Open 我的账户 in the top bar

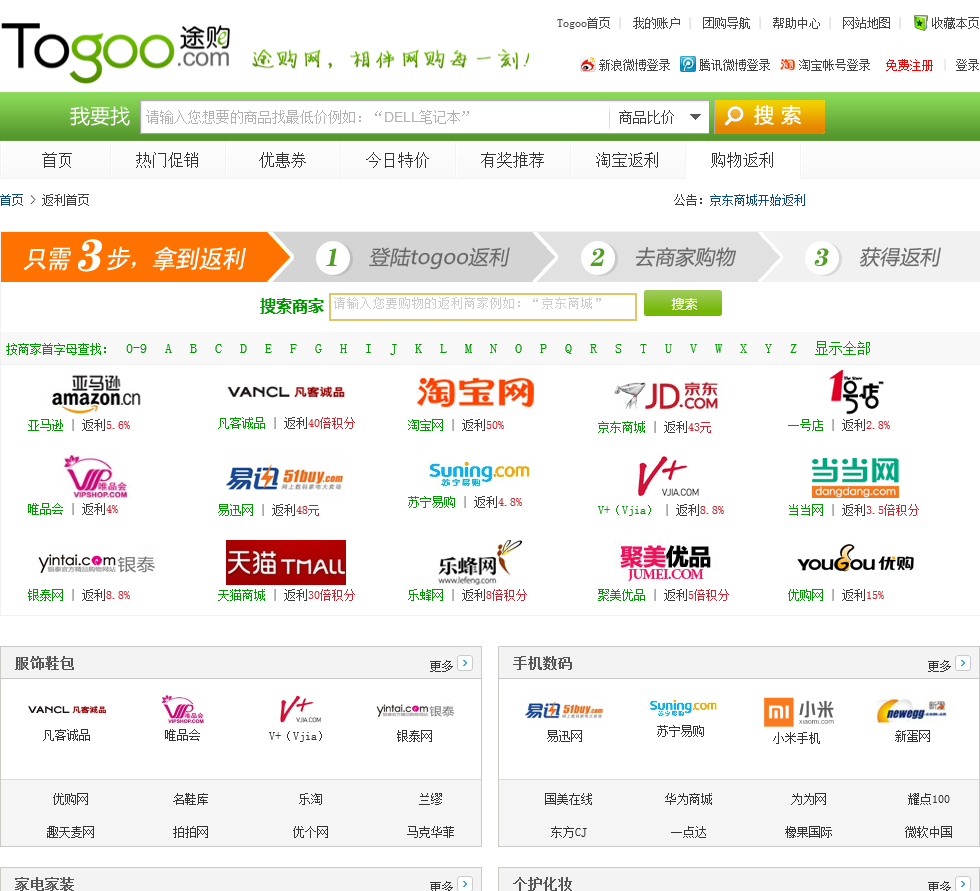[656, 23]
